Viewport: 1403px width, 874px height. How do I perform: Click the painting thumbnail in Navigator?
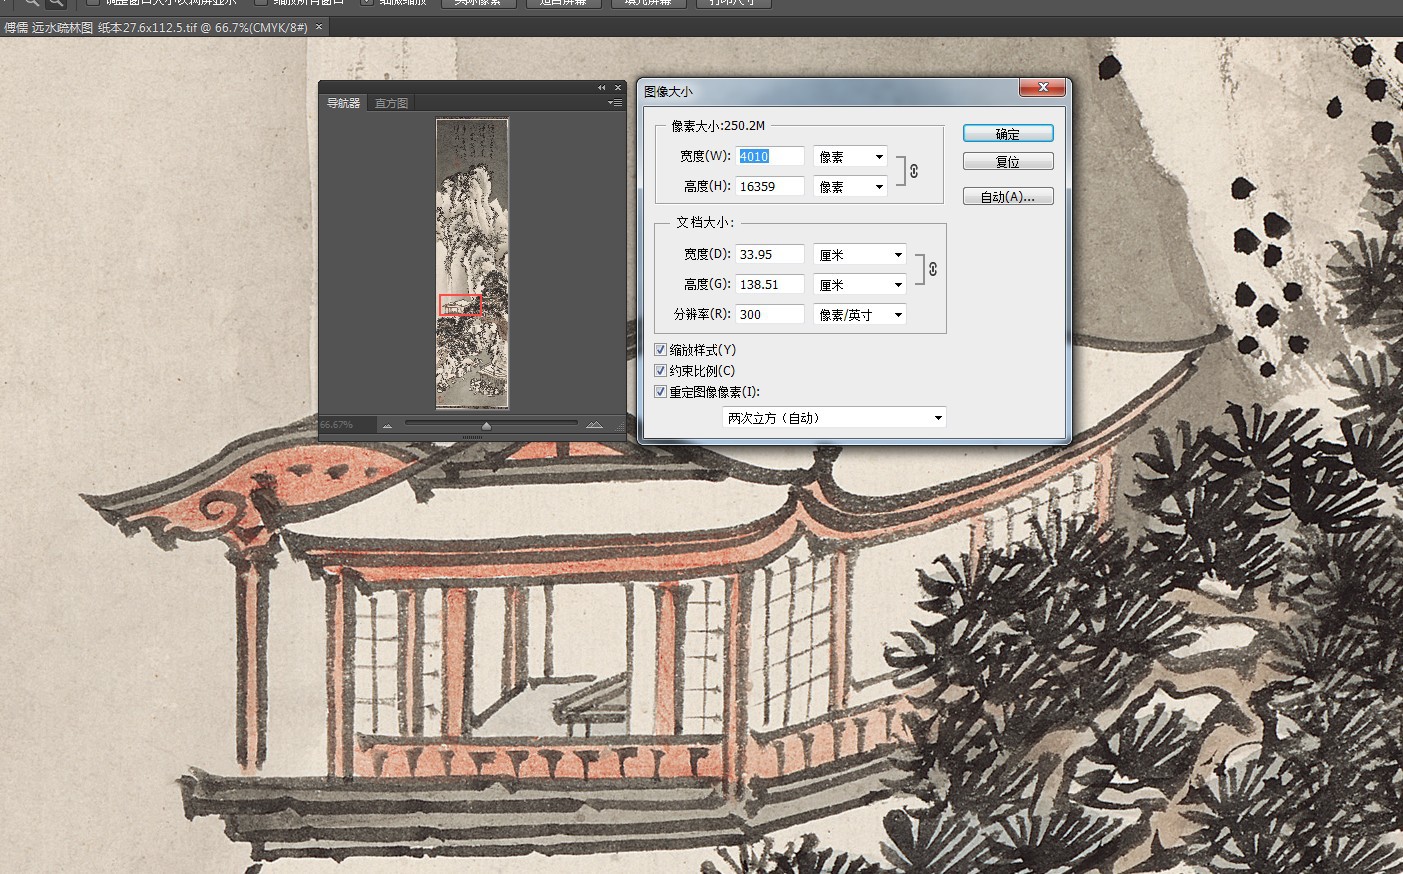tap(472, 263)
